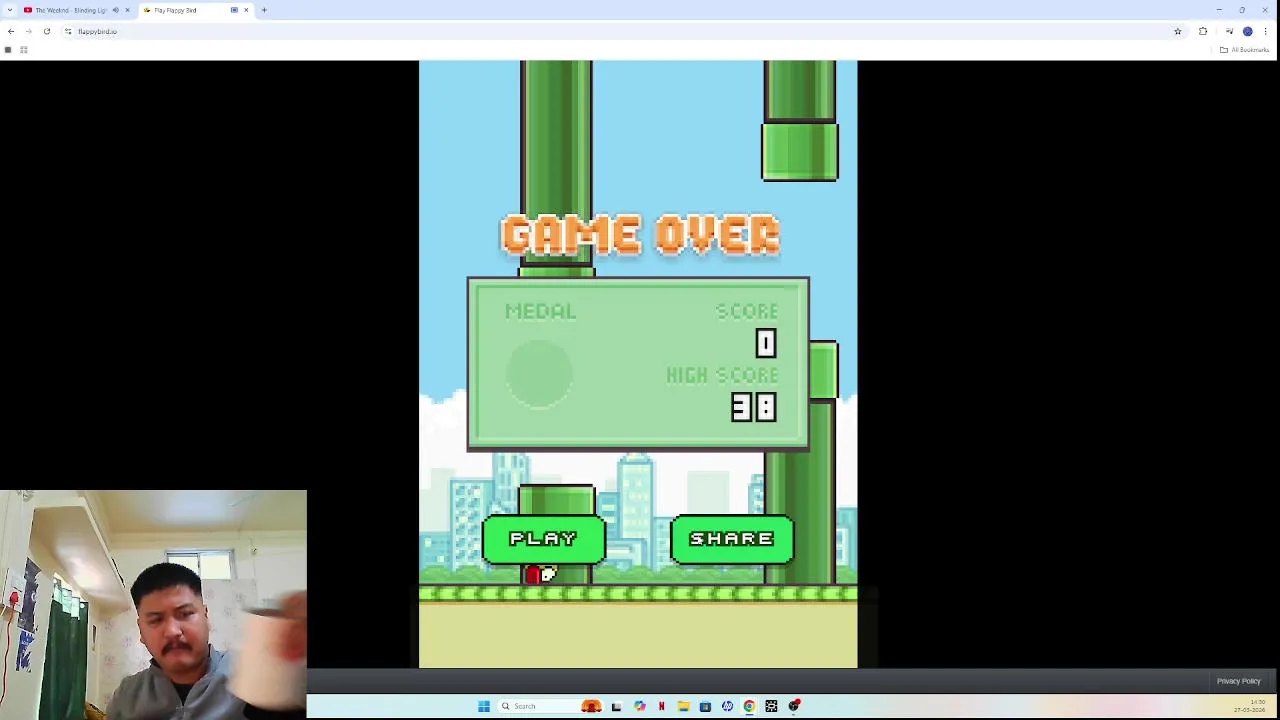Go back to previous page
Image resolution: width=1280 pixels, height=720 pixels.
tap(11, 31)
